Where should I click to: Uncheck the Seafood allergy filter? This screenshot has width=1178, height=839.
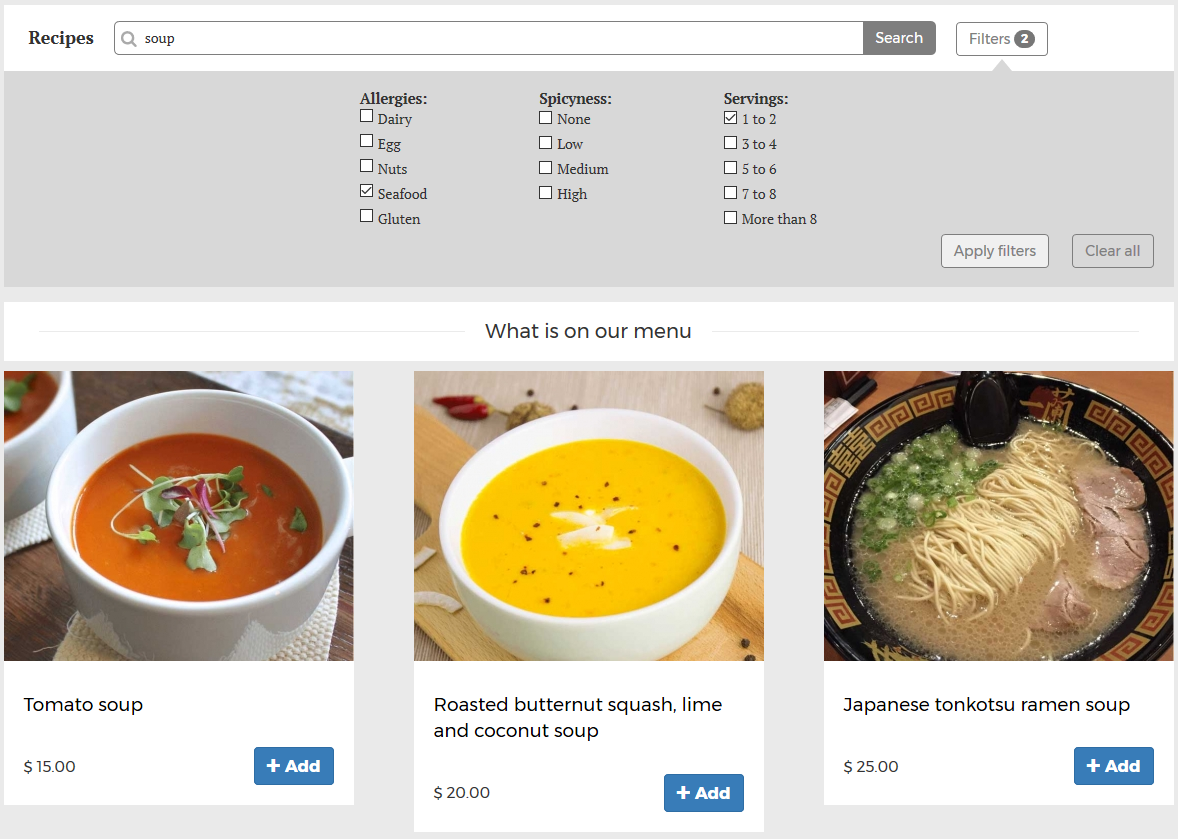tap(366, 191)
